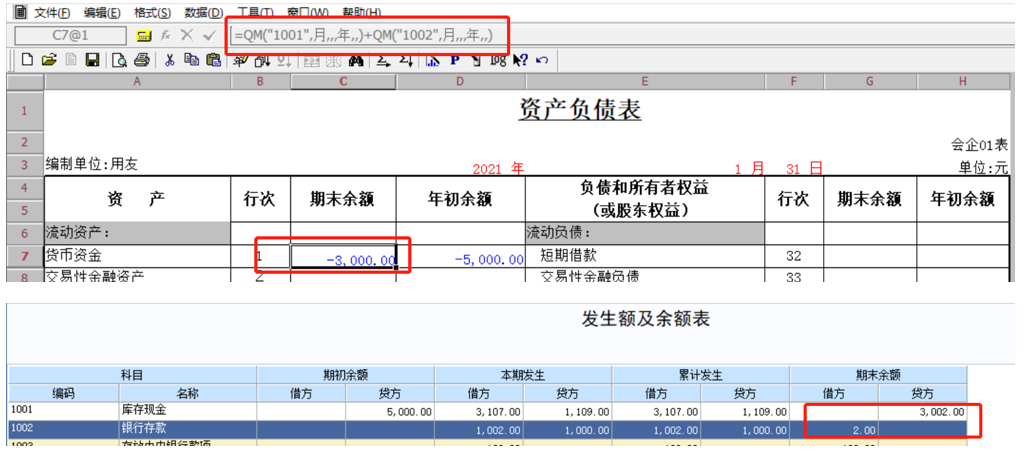Open the 编辑(E) menu
This screenshot has height=458, width=1027.
click(102, 12)
